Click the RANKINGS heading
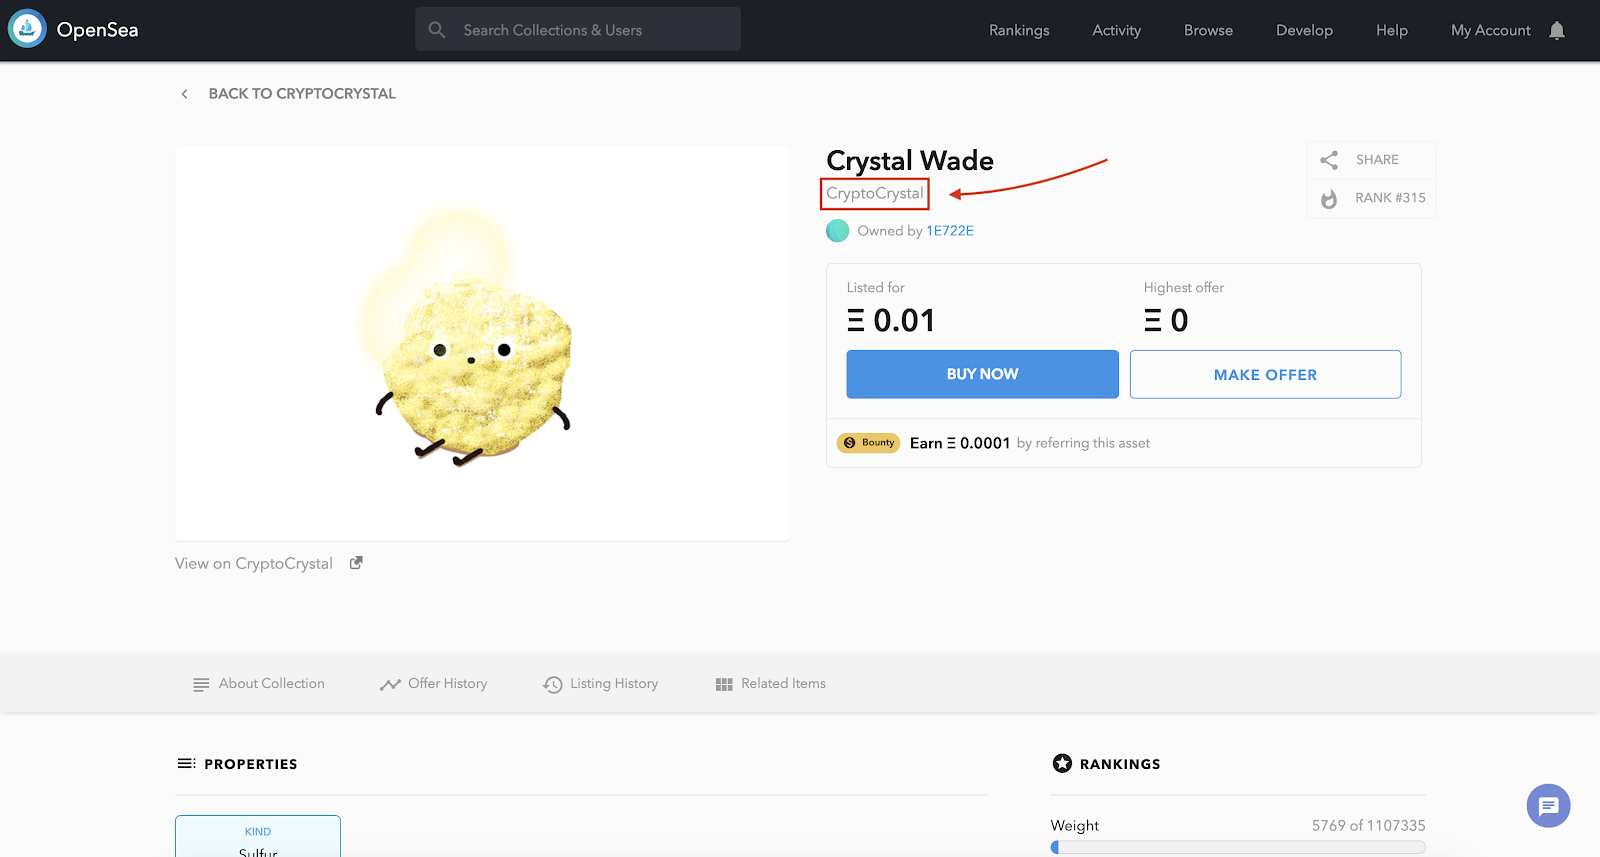 click(x=1120, y=764)
